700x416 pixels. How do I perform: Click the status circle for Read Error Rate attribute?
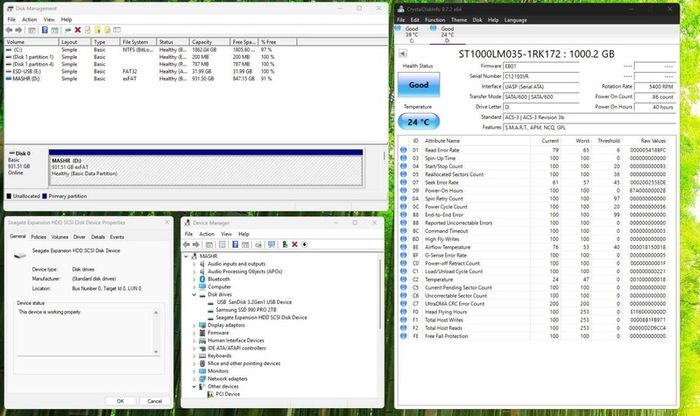[404, 150]
